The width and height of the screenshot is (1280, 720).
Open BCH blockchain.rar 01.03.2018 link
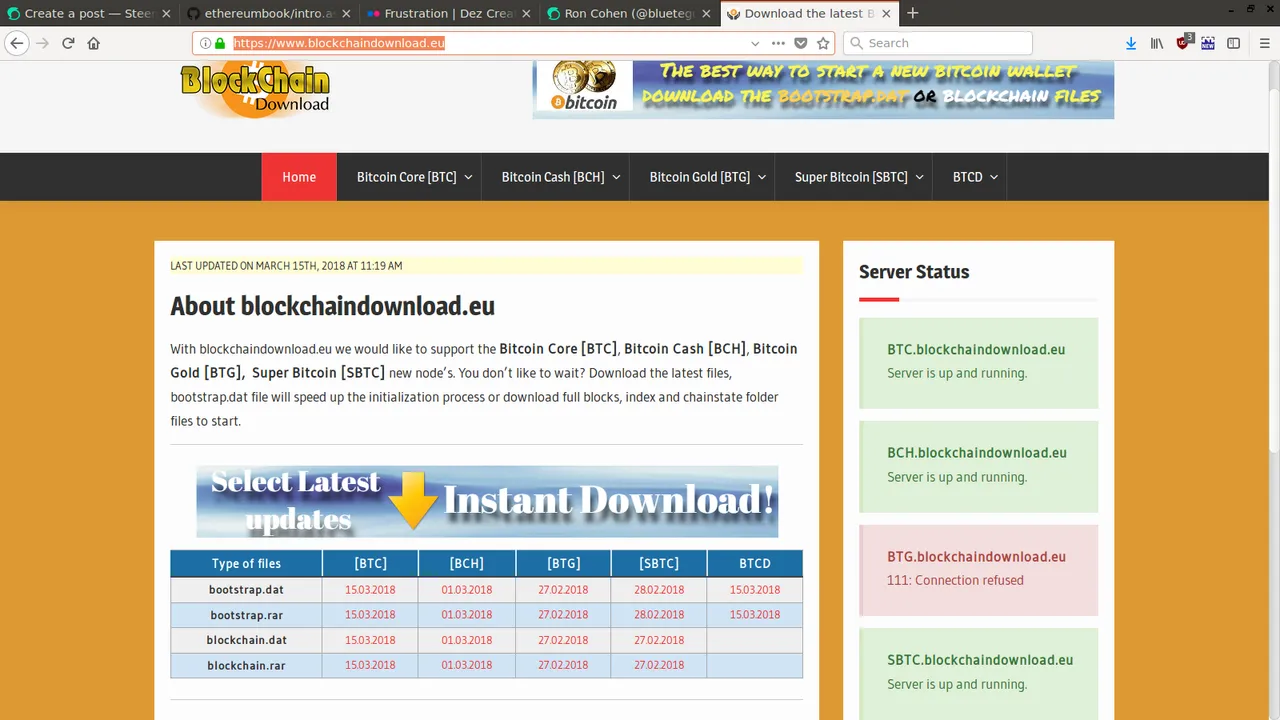[467, 665]
